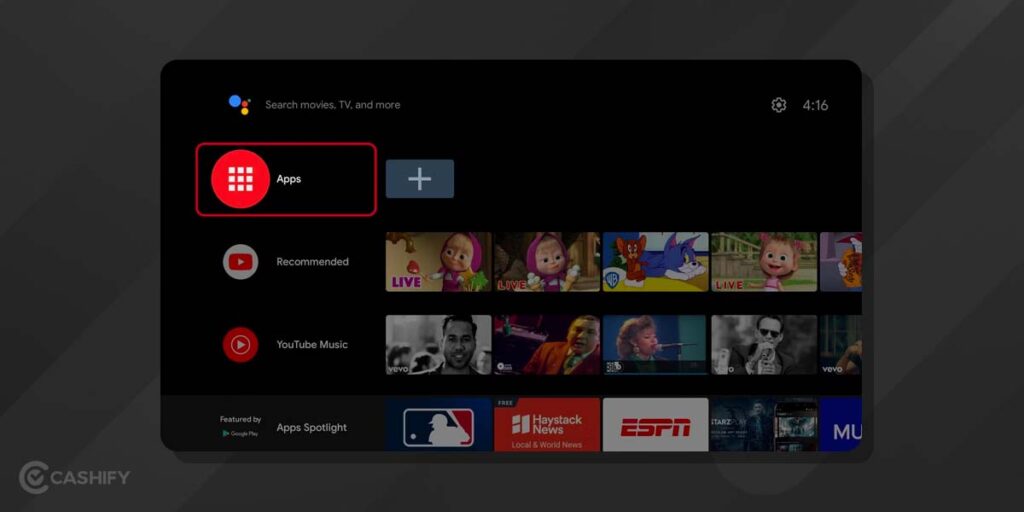The width and height of the screenshot is (1024, 512).
Task: Click the Google Assistant icon
Action: pyautogui.click(x=239, y=104)
